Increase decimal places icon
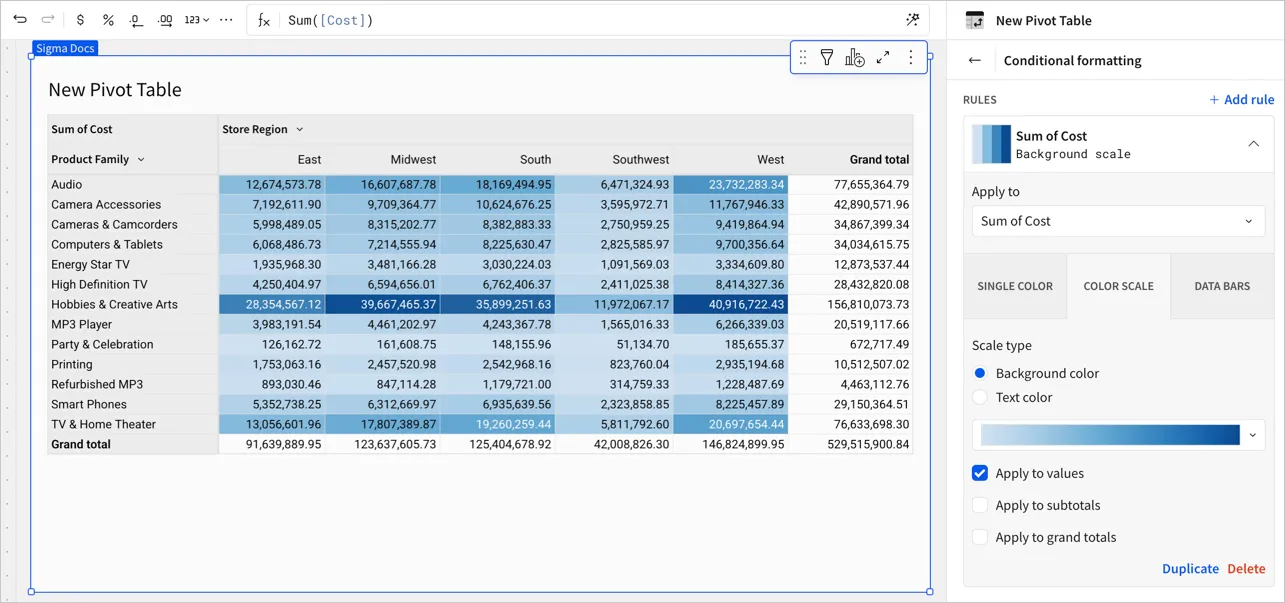Image resolution: width=1285 pixels, height=603 pixels. (x=166, y=20)
